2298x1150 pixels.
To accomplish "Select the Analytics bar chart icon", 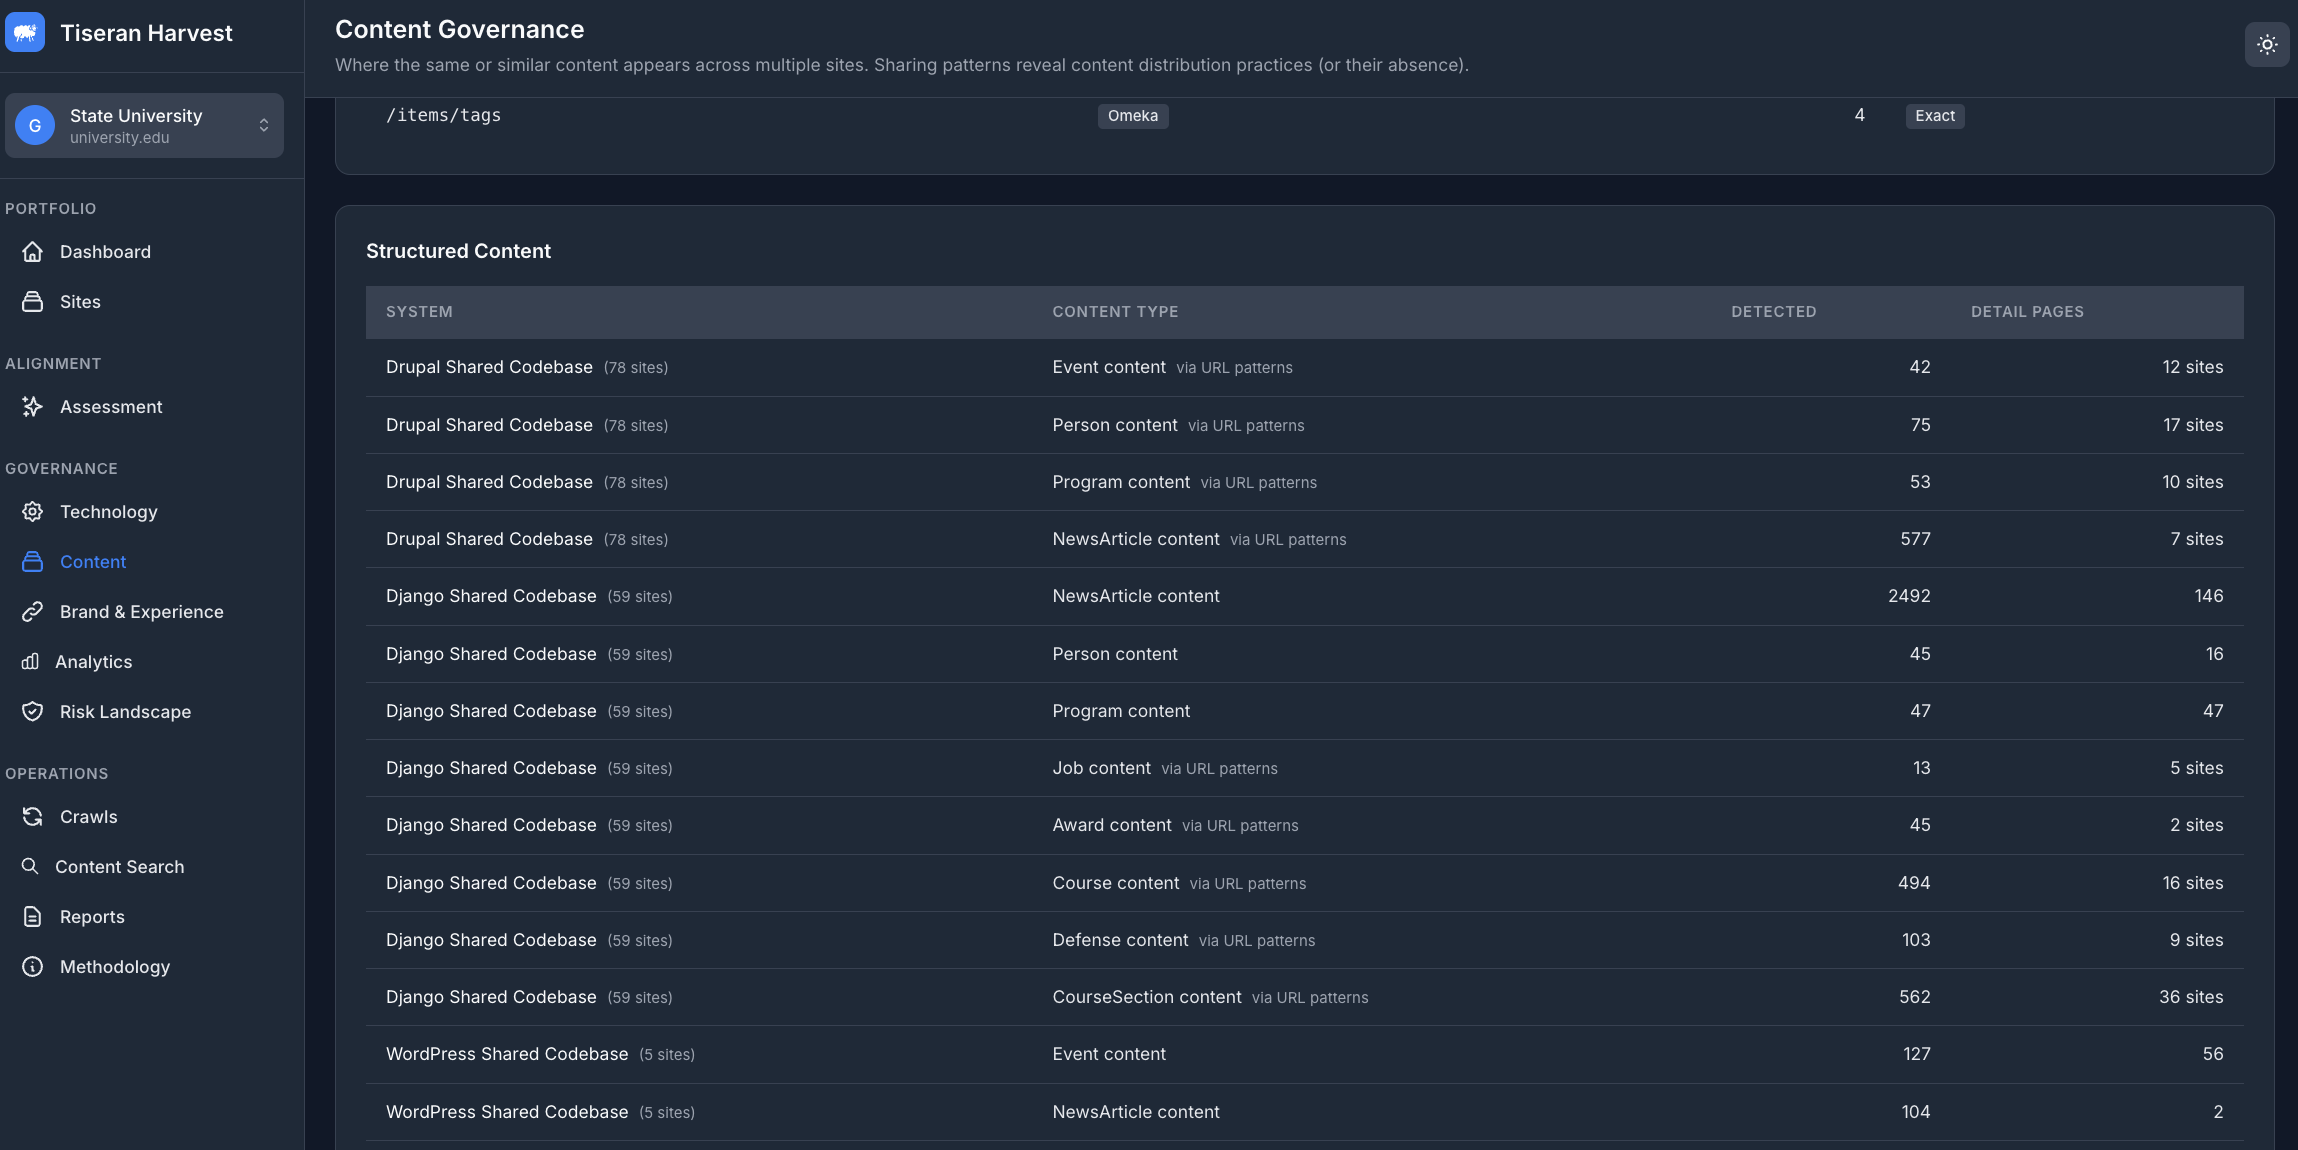I will pos(33,661).
